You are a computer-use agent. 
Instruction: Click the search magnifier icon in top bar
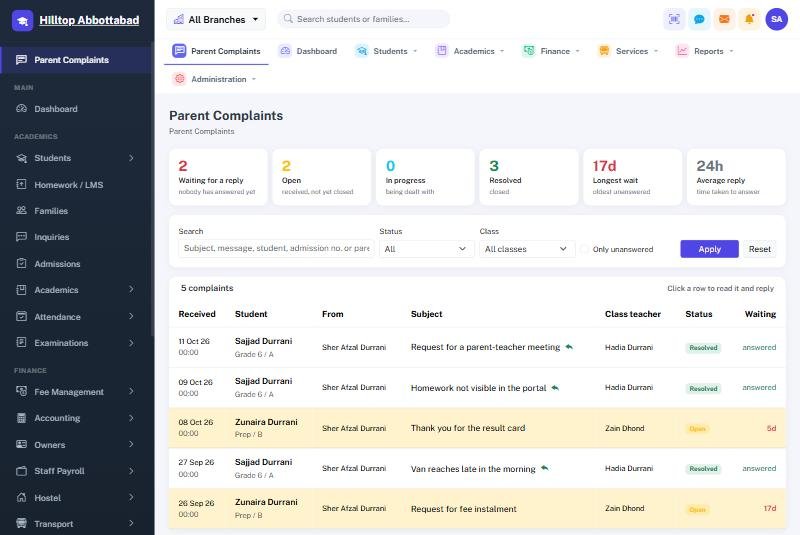pyautogui.click(x=288, y=19)
